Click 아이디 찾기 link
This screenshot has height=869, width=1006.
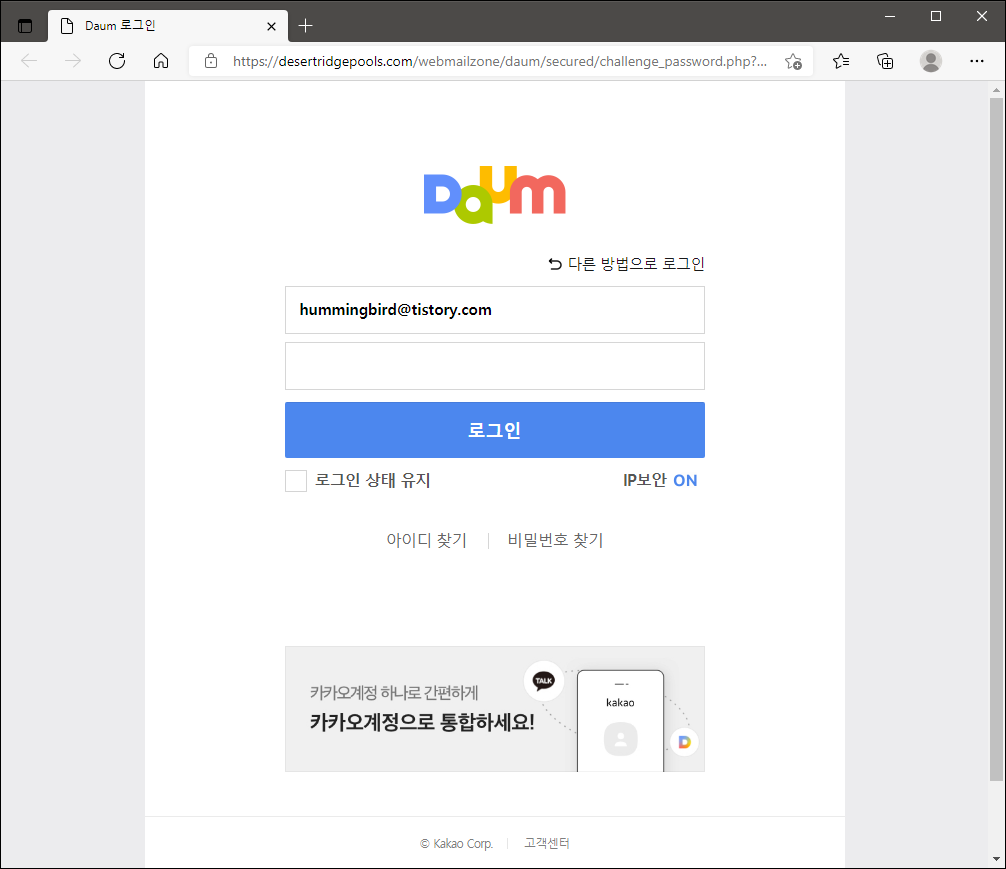coord(427,540)
